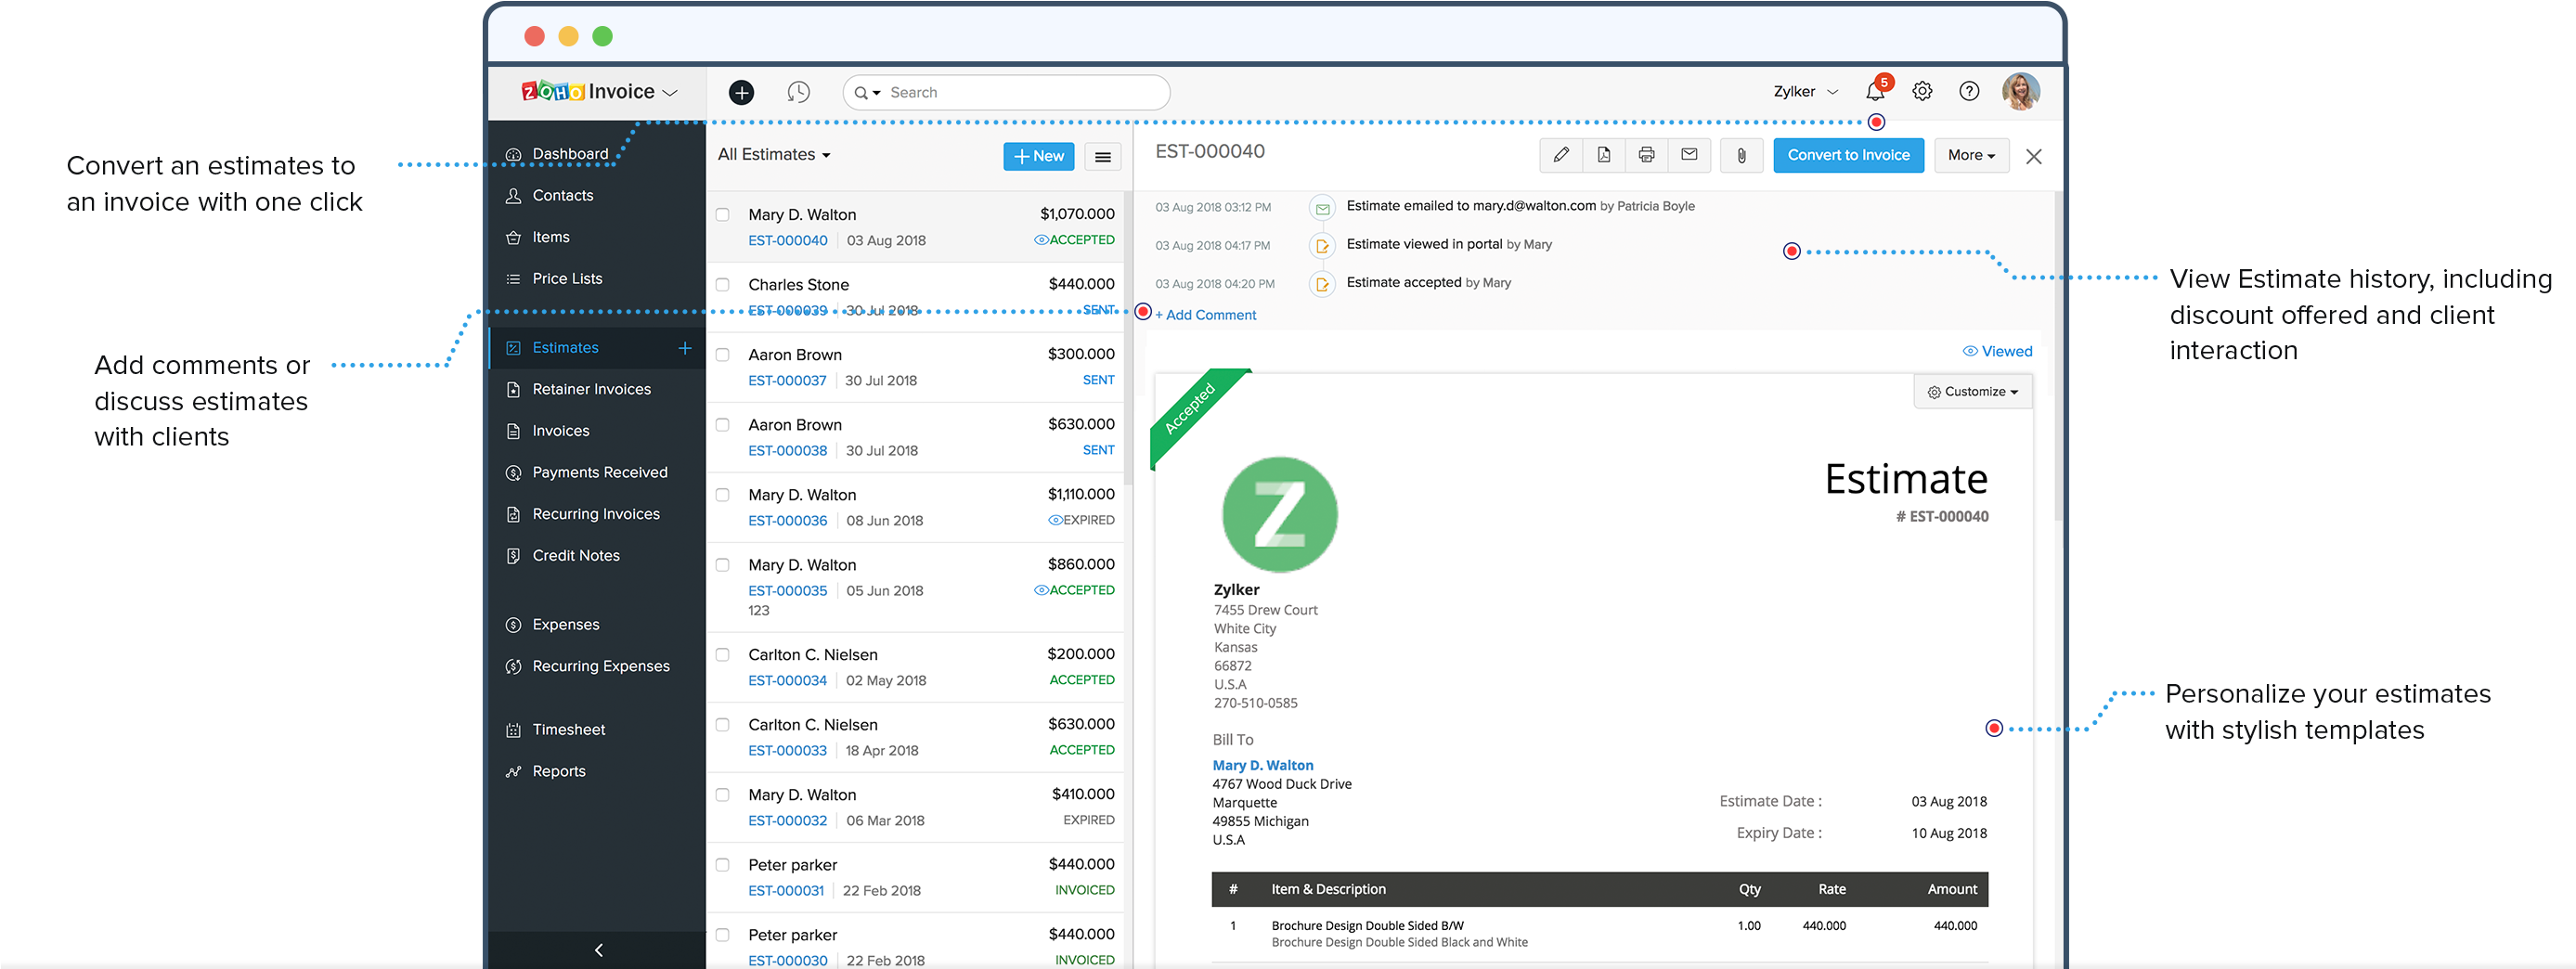Image resolution: width=2576 pixels, height=969 pixels.
Task: Open notifications via the bell icon
Action: click(1875, 91)
